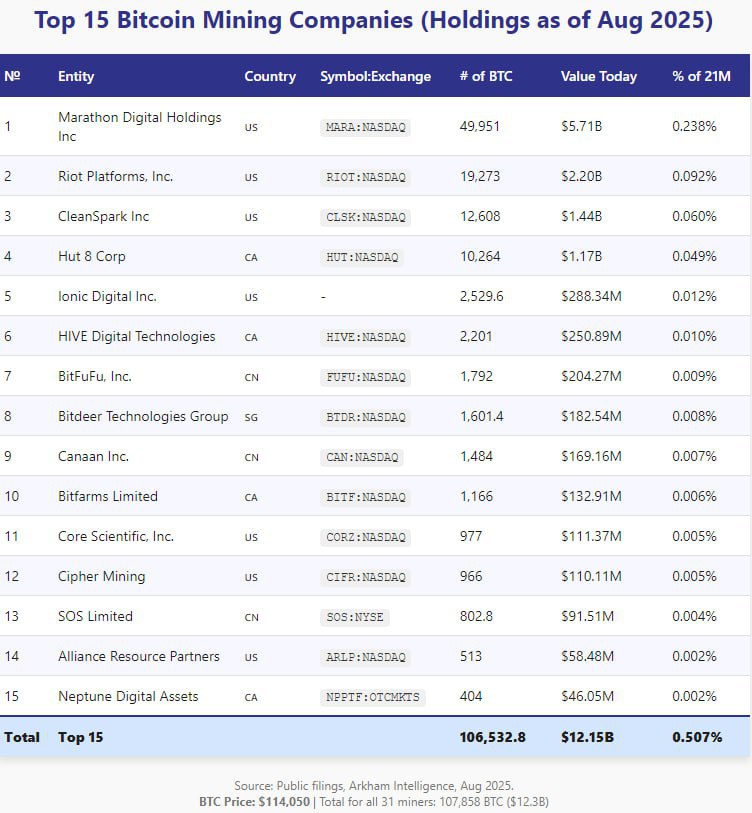Select Riot Platforms, Inc. entity name

tap(115, 176)
